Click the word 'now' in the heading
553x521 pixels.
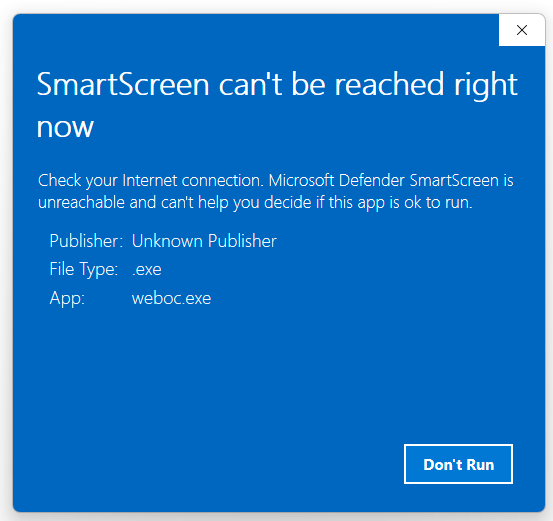tap(65, 127)
